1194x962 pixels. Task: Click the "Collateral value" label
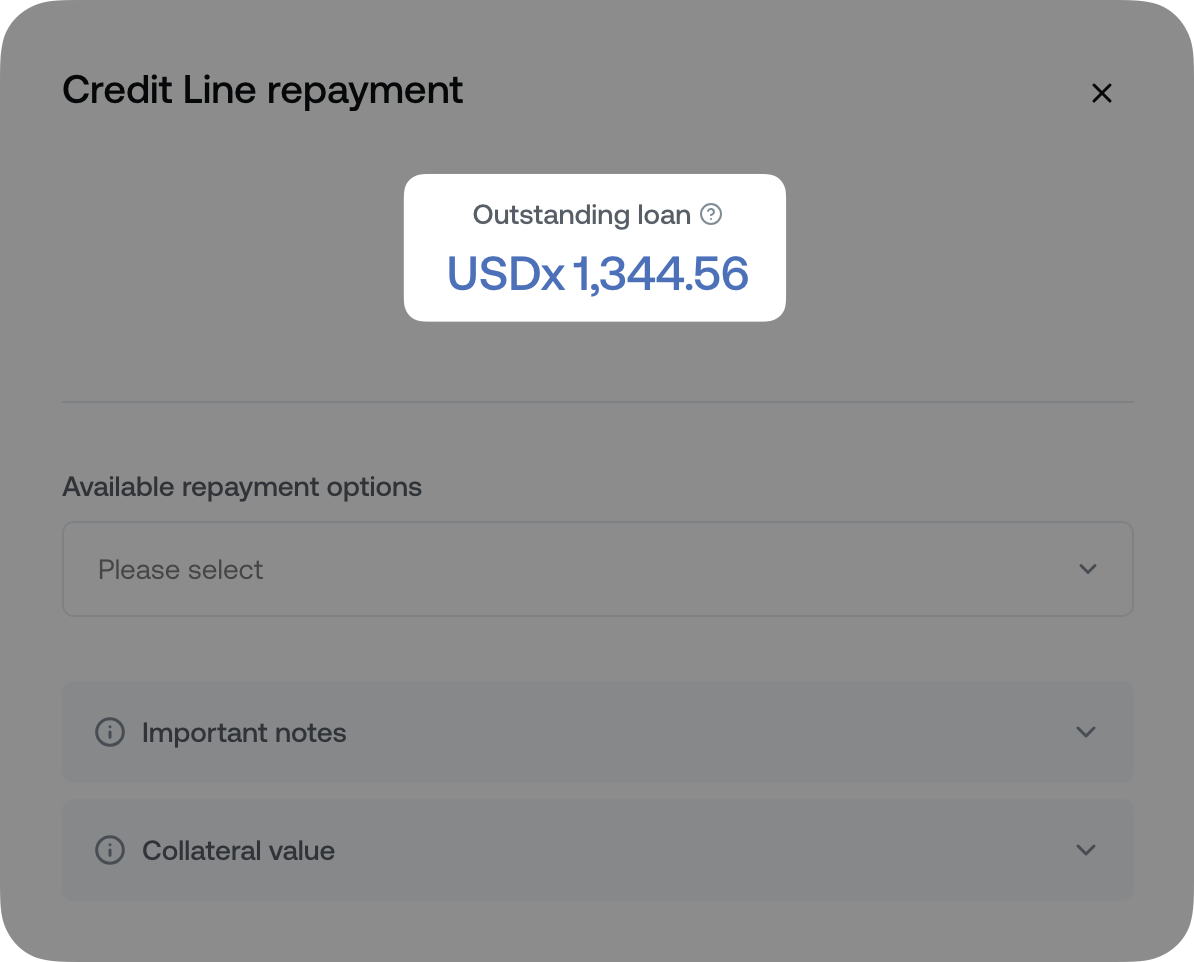coord(238,851)
